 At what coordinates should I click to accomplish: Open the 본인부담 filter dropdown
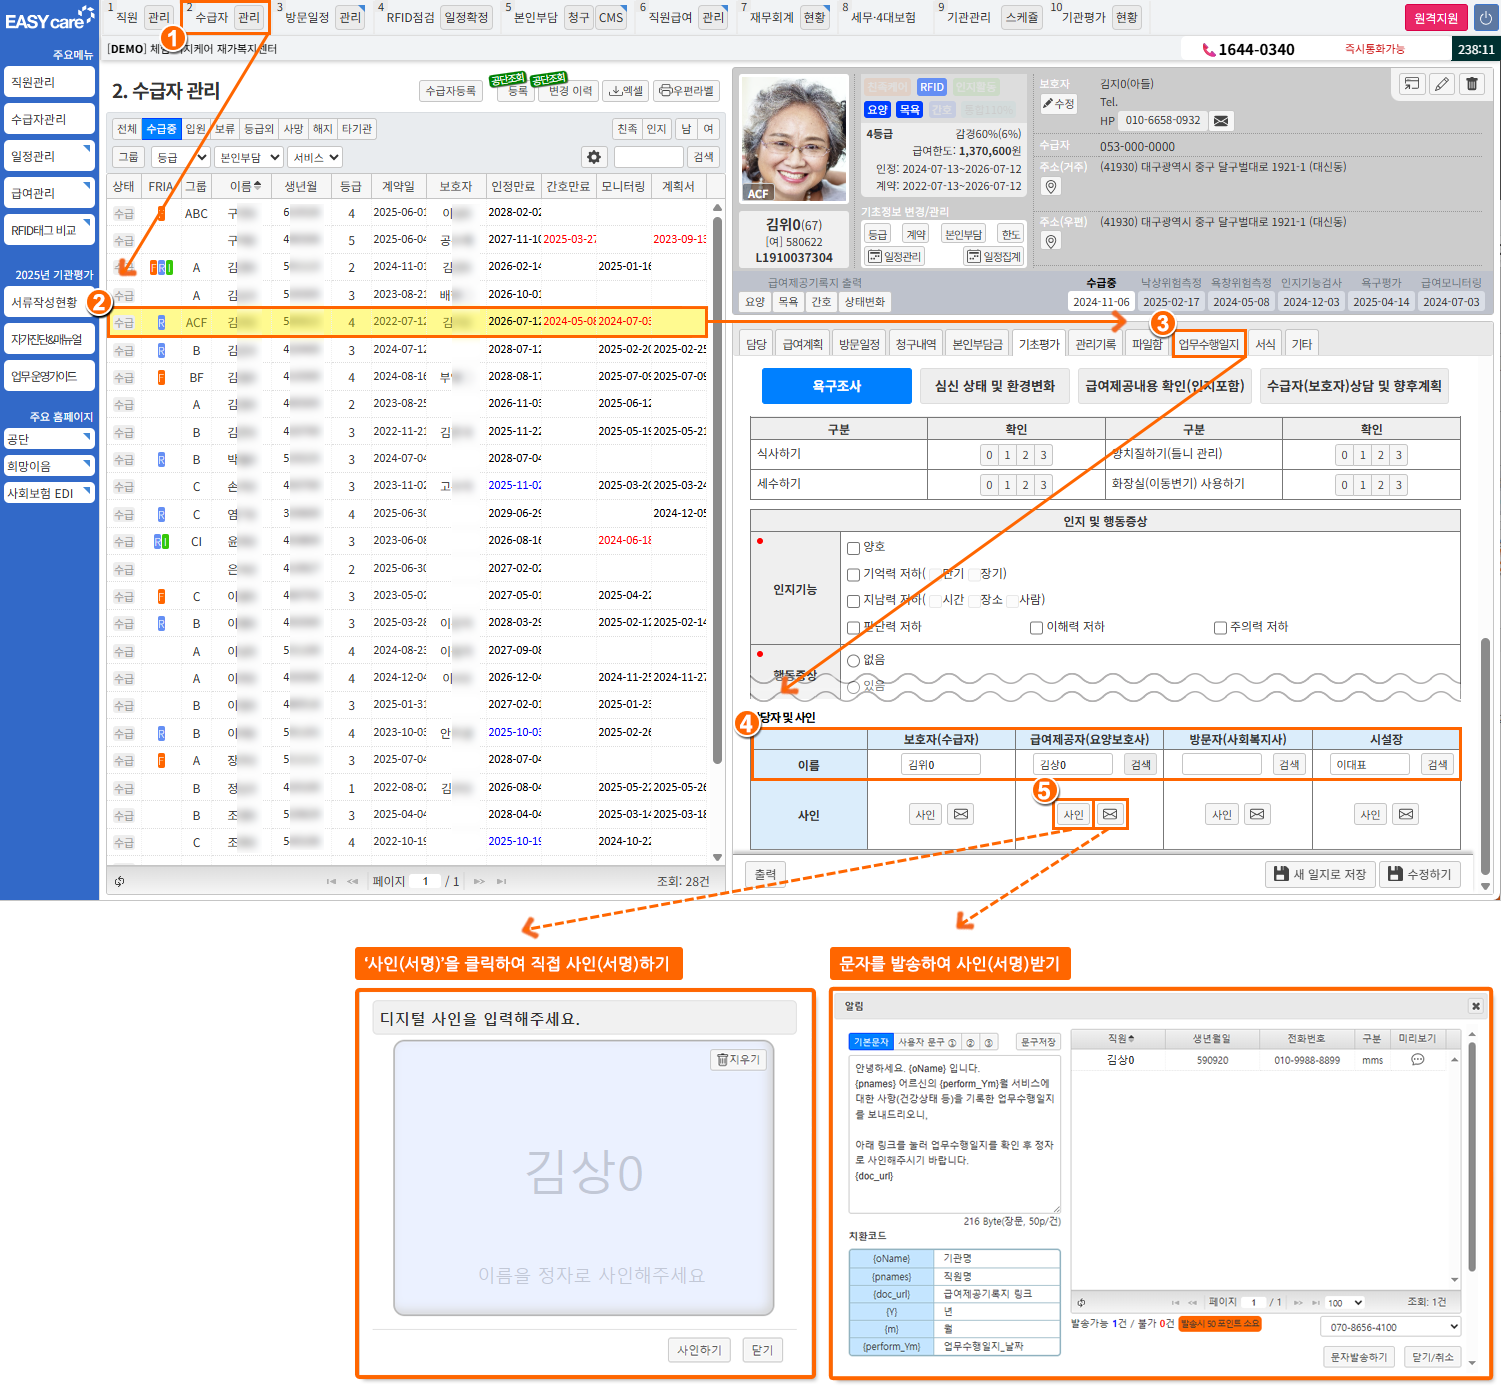[x=249, y=157]
